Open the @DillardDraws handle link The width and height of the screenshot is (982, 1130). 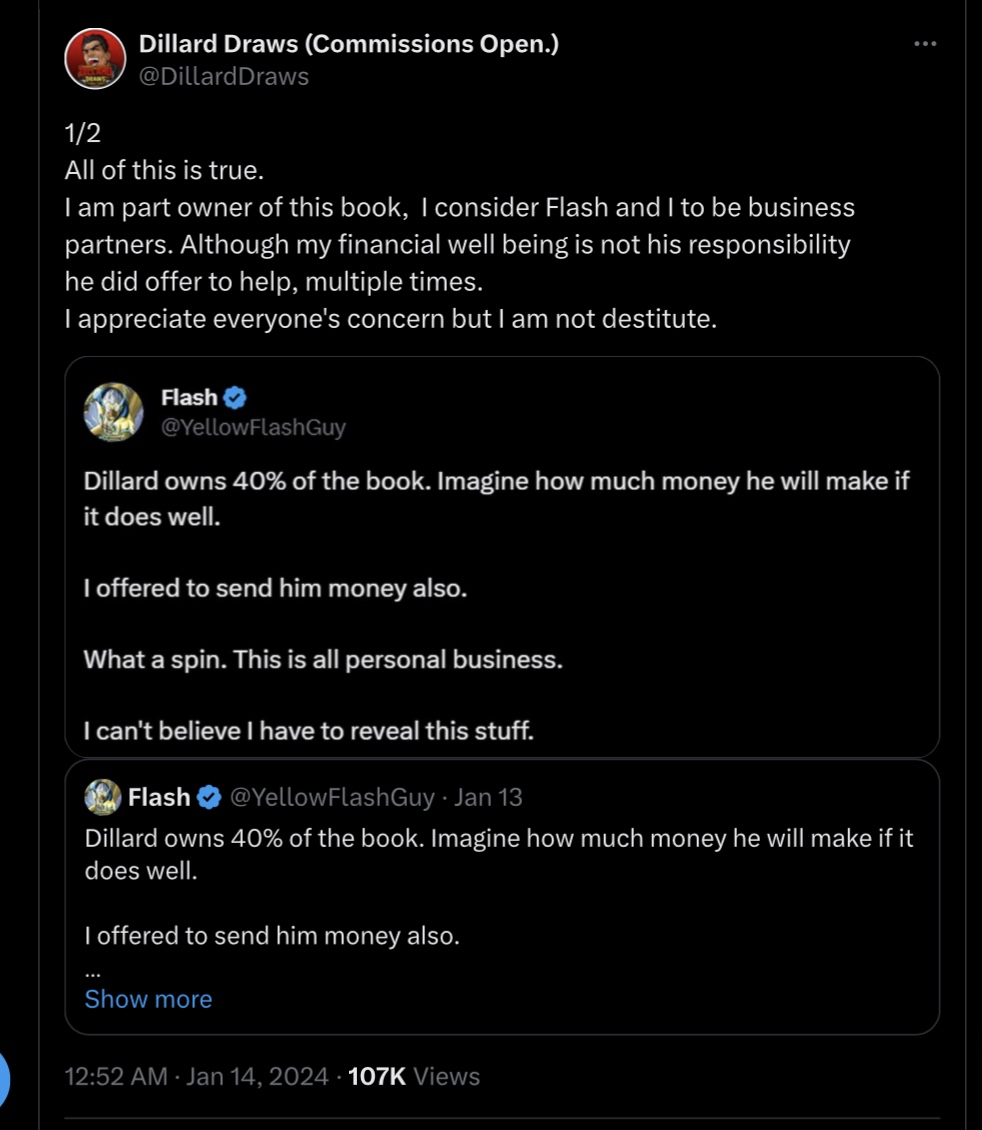point(223,76)
